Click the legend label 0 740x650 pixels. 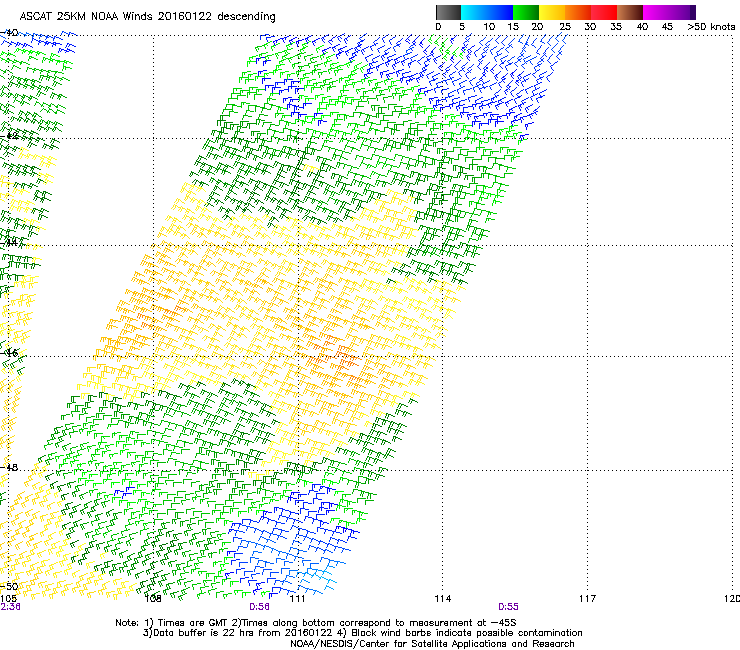pyautogui.click(x=438, y=27)
